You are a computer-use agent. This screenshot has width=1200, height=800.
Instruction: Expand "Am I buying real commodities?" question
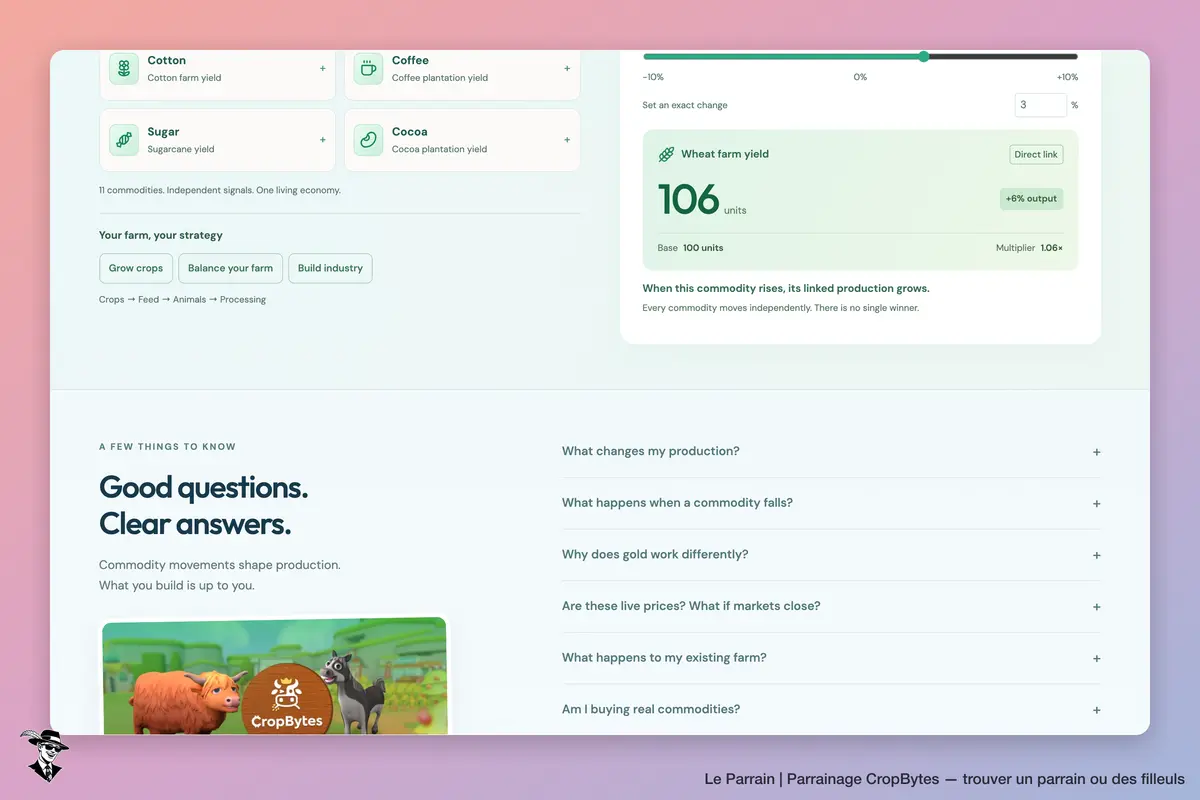point(831,710)
